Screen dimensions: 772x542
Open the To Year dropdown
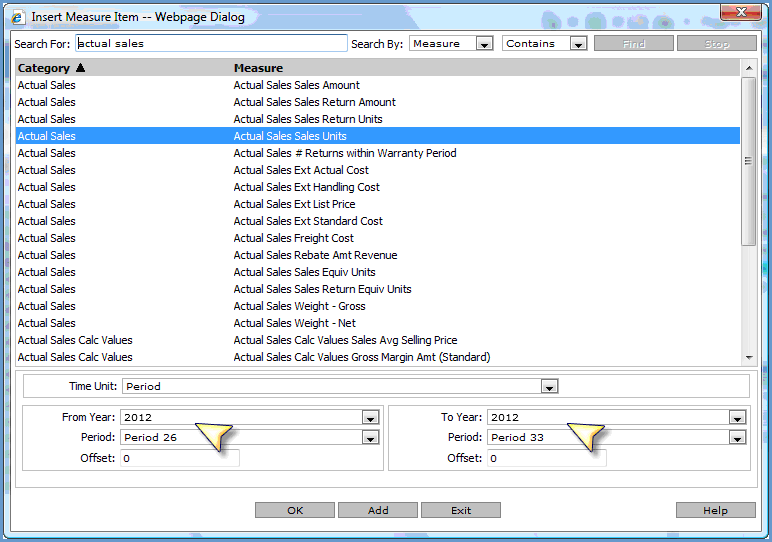pyautogui.click(x=737, y=418)
